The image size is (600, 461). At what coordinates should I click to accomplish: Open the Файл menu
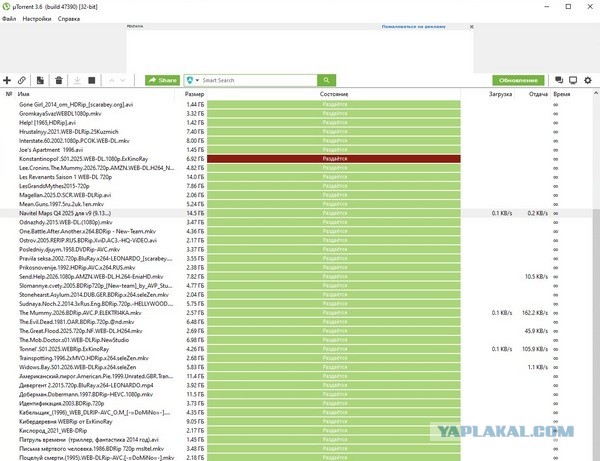coord(9,19)
